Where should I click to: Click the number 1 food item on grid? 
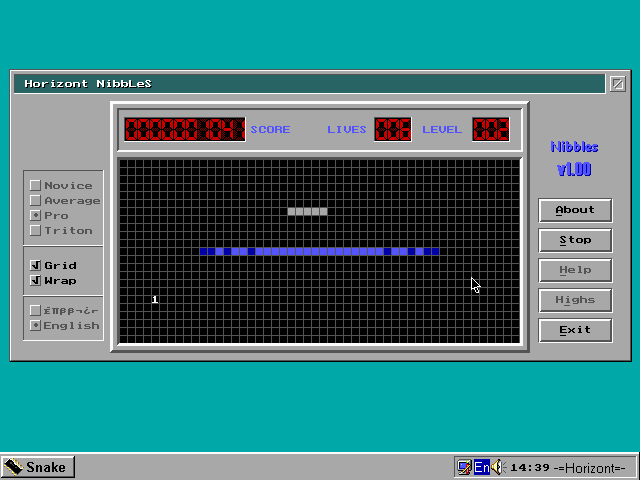point(155,300)
